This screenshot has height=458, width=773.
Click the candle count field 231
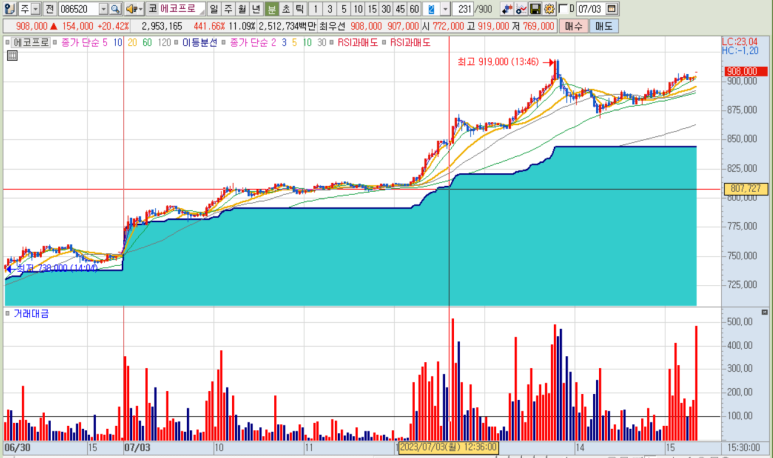click(x=463, y=9)
